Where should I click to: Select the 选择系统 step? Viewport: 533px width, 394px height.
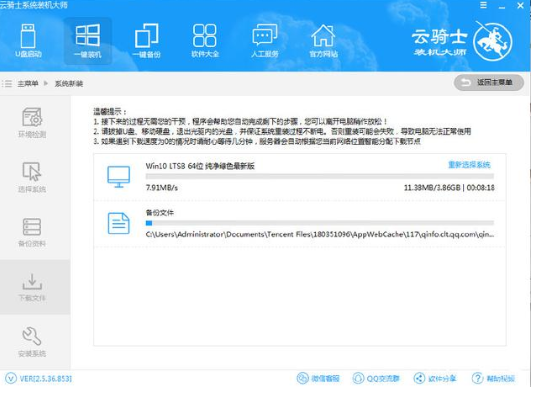click(32, 177)
